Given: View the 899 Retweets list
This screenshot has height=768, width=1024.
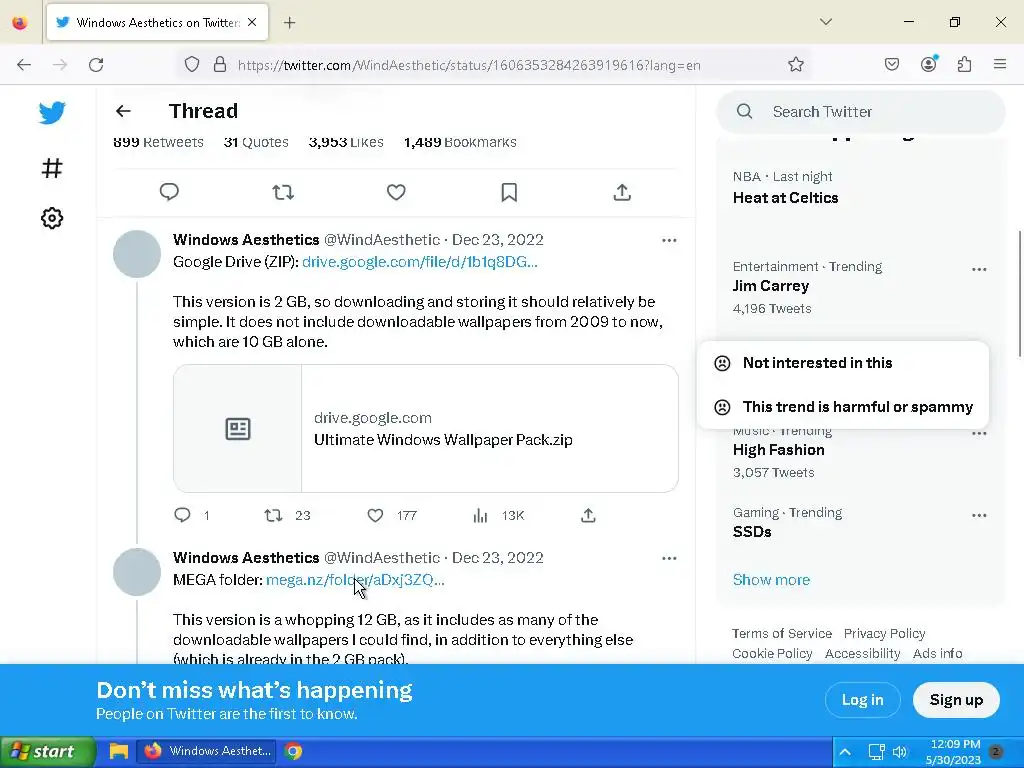Looking at the screenshot, I should (x=158, y=142).
